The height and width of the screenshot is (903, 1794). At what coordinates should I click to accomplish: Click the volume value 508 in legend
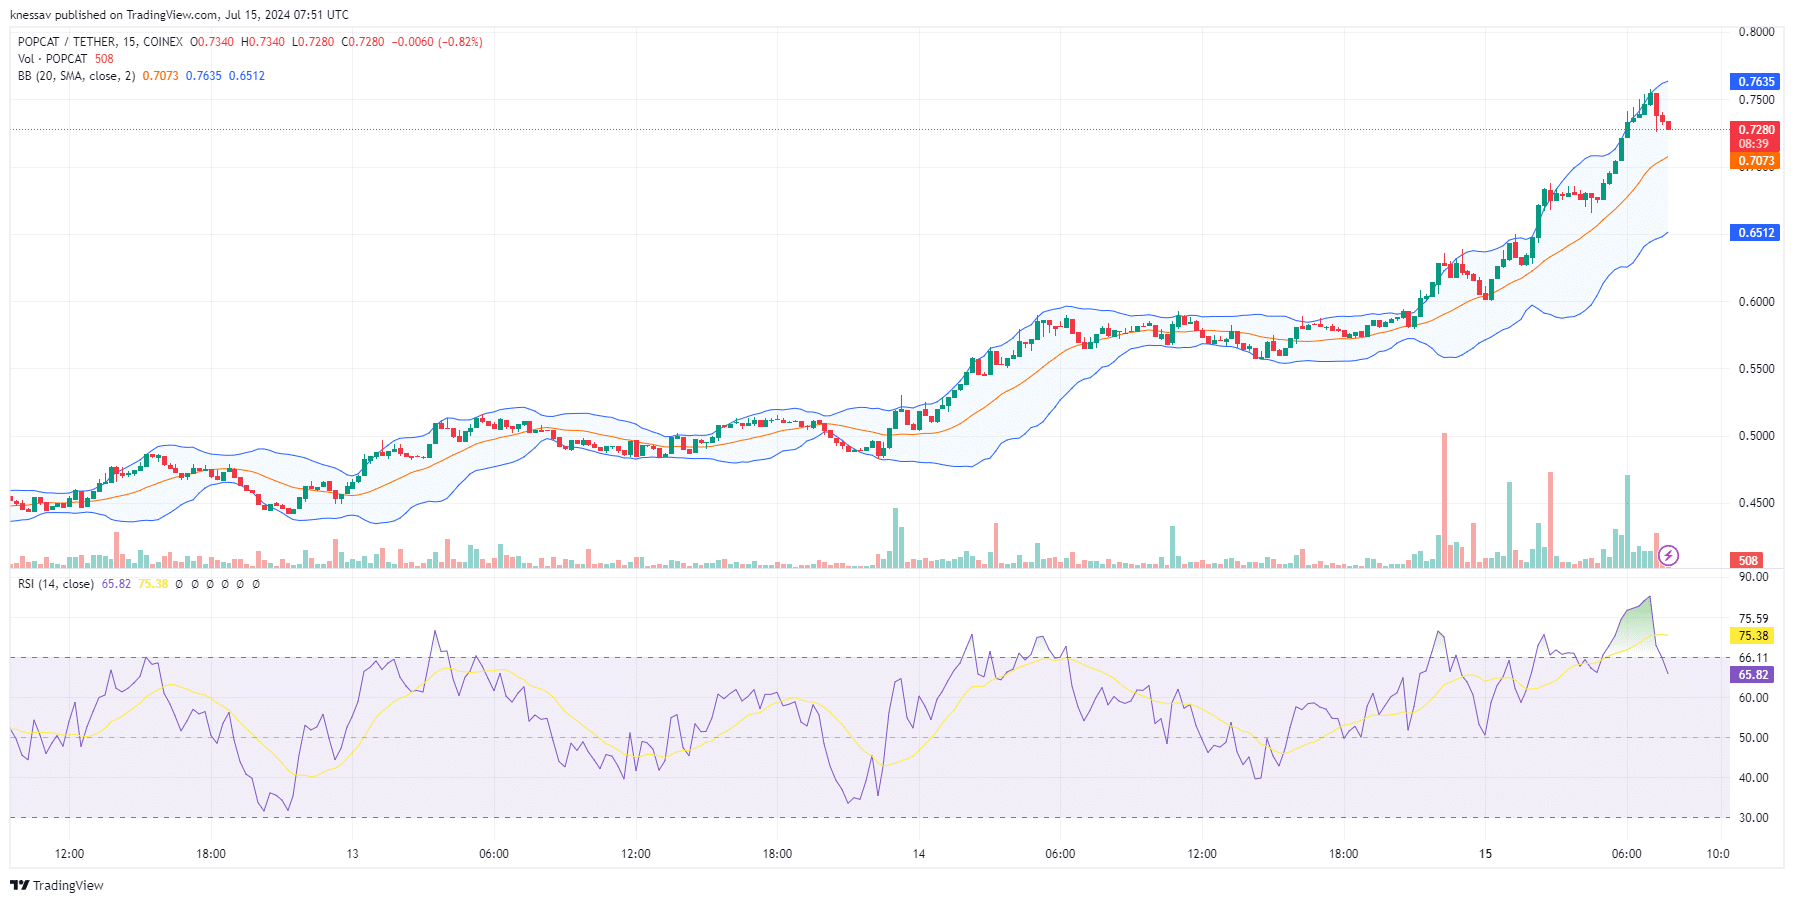tap(104, 59)
